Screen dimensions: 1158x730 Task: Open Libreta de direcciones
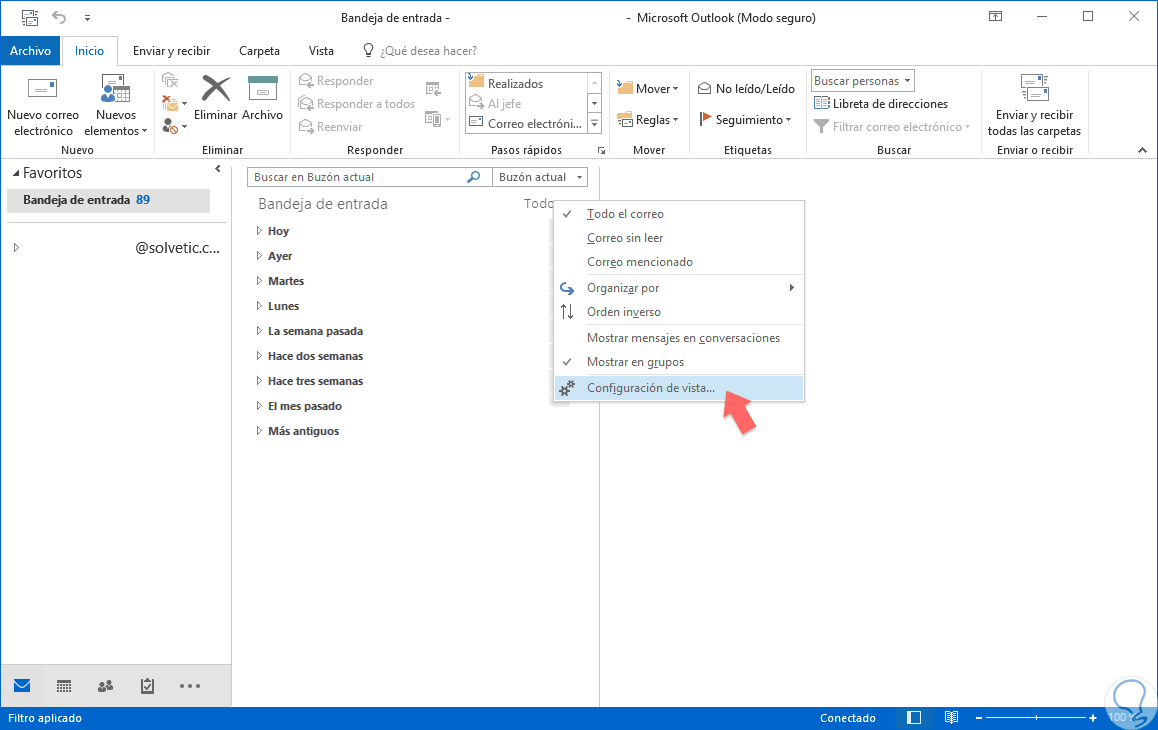click(x=880, y=103)
